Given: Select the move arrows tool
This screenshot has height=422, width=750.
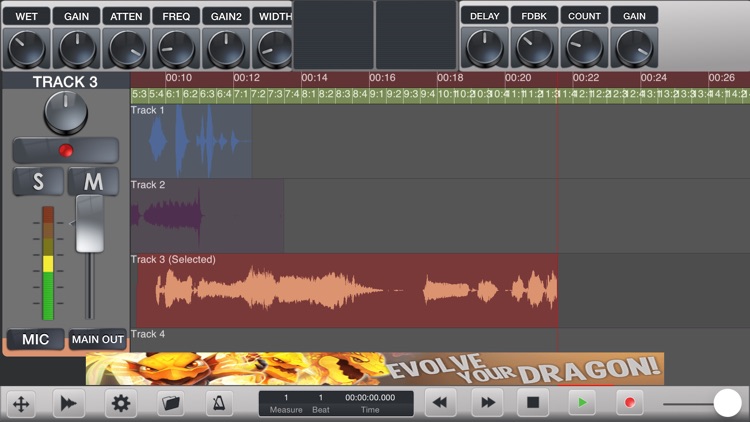Looking at the screenshot, I should pyautogui.click(x=21, y=403).
